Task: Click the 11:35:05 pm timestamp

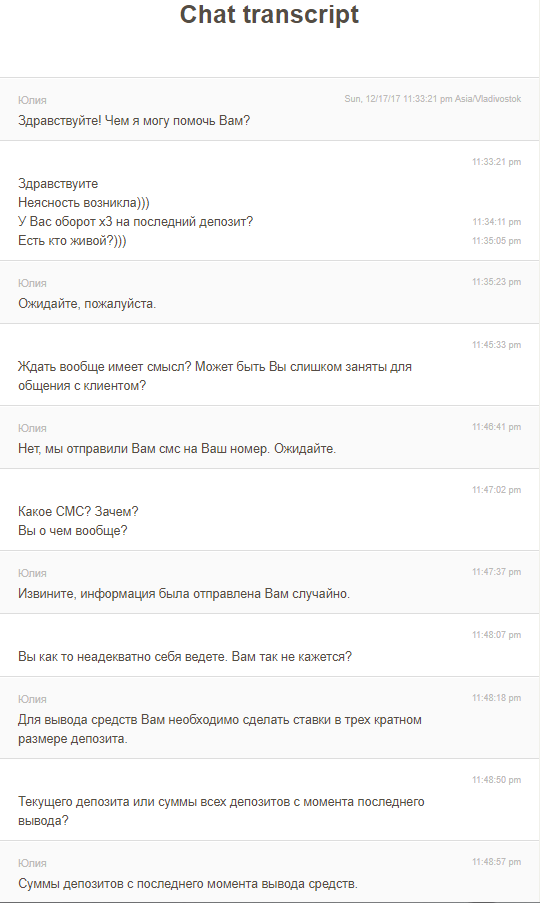Action: [496, 241]
